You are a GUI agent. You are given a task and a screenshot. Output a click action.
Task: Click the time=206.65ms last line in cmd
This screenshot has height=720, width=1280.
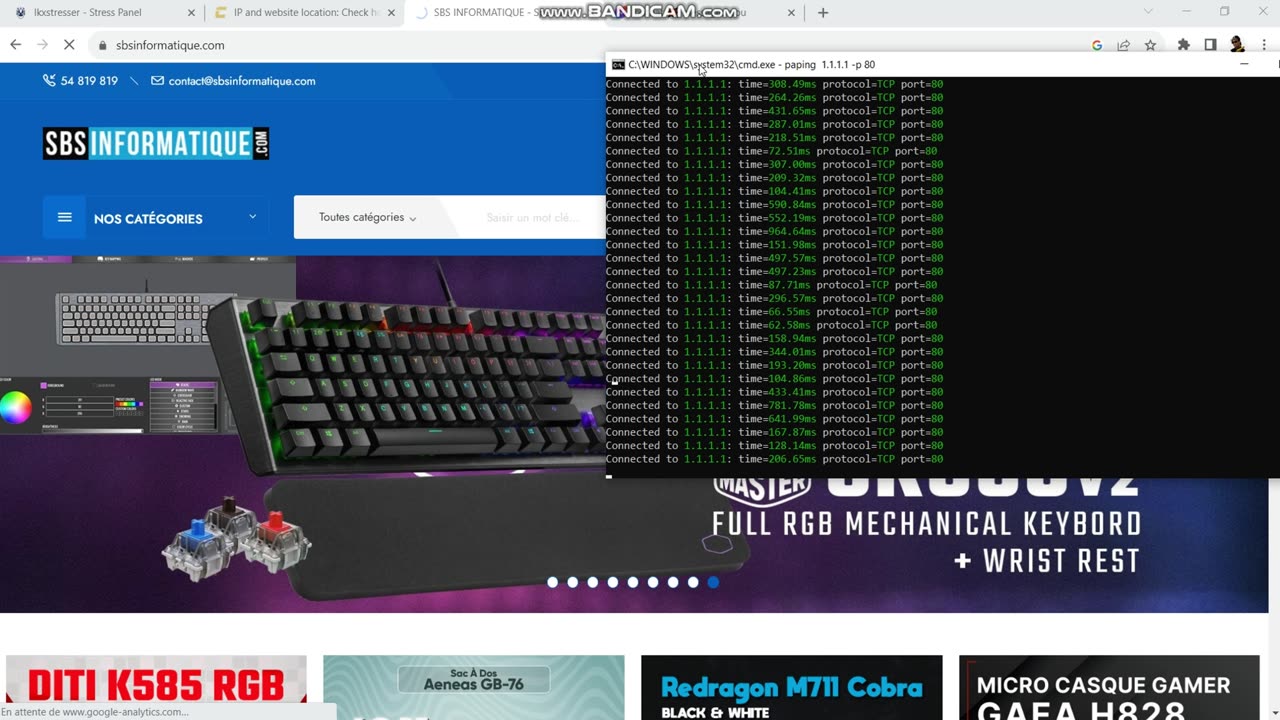click(x=774, y=459)
